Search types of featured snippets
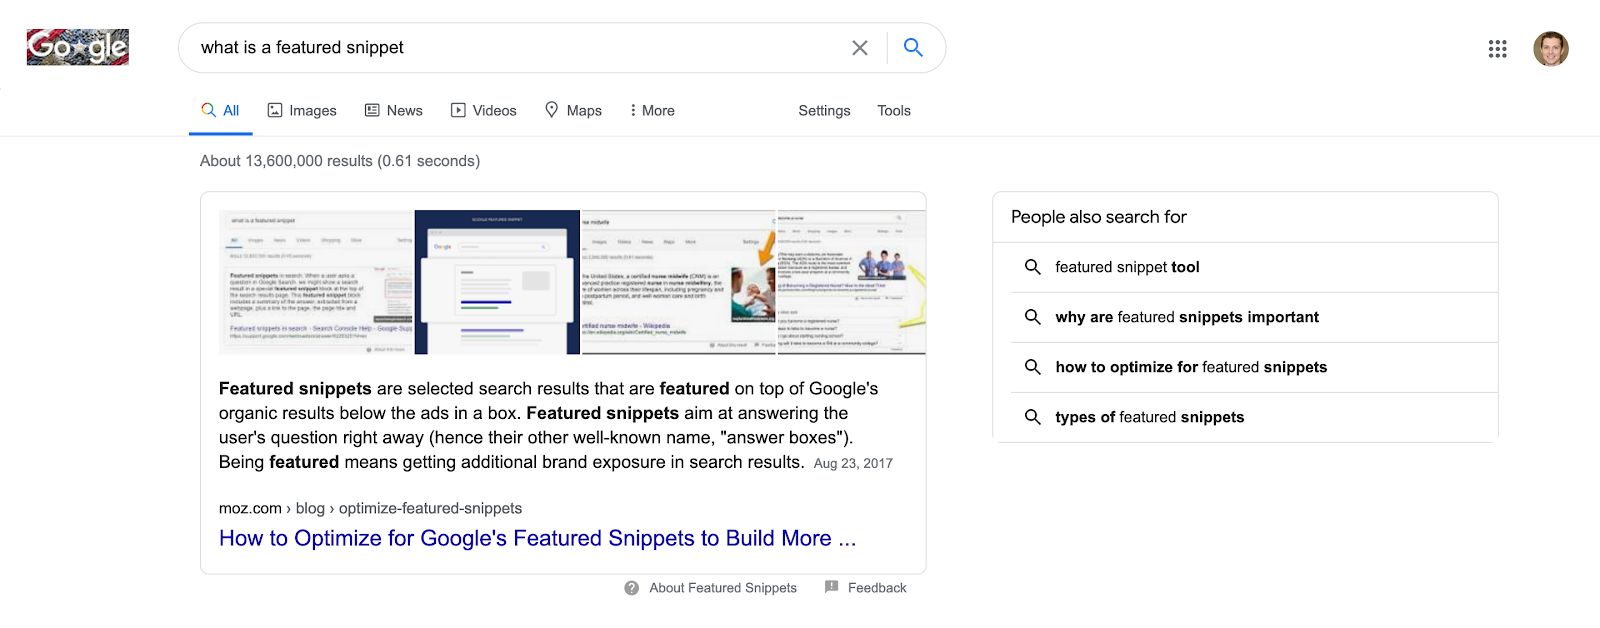This screenshot has width=1600, height=628. [1245, 417]
